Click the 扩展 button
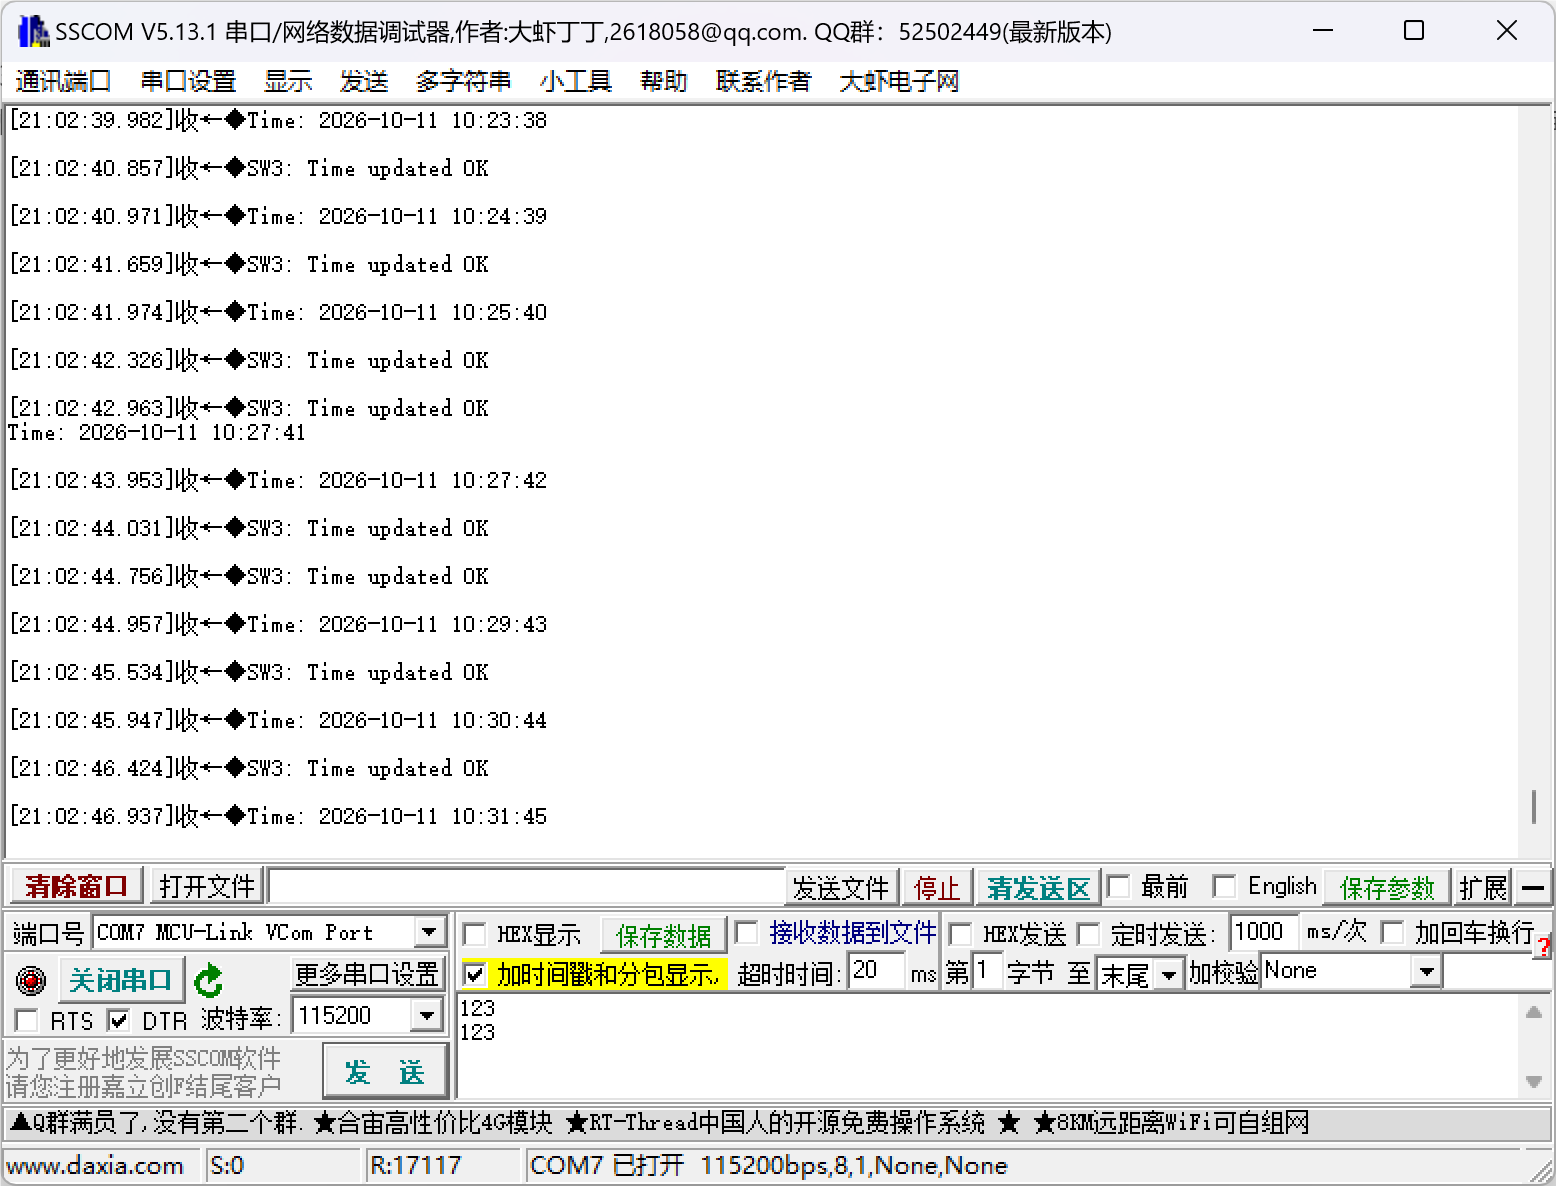The image size is (1556, 1186). point(1483,887)
